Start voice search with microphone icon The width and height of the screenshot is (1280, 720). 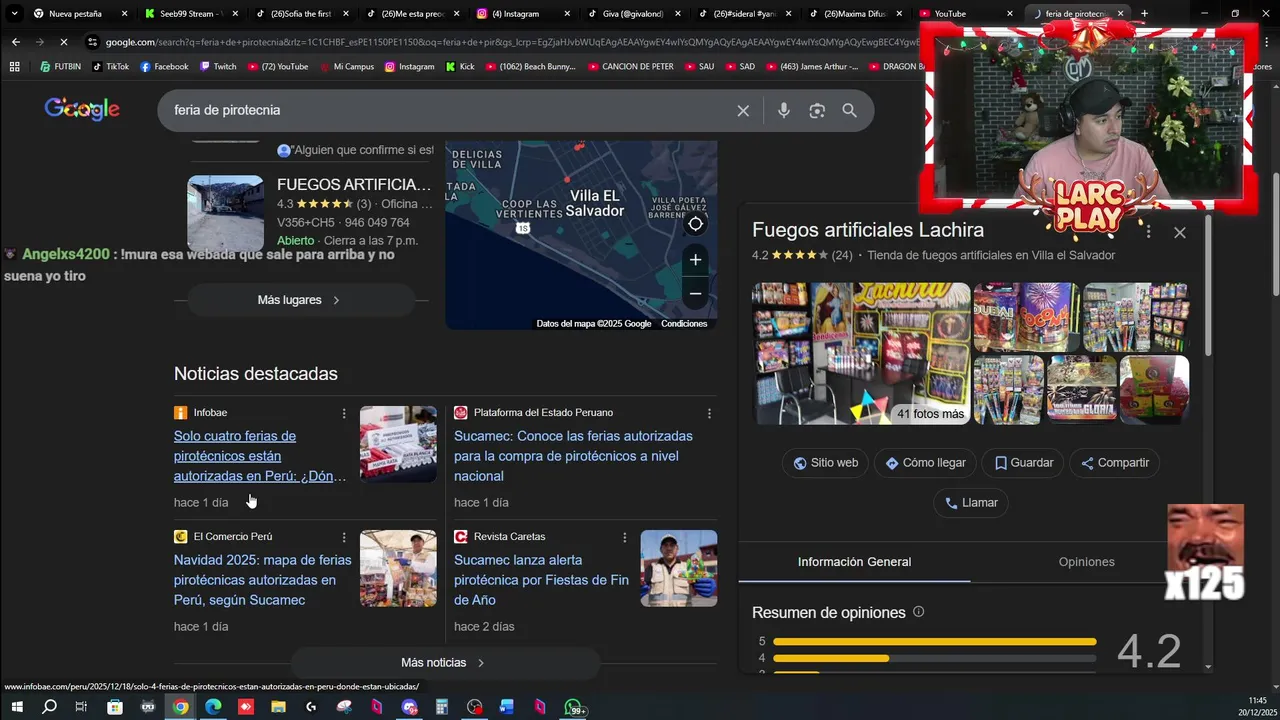tap(784, 111)
